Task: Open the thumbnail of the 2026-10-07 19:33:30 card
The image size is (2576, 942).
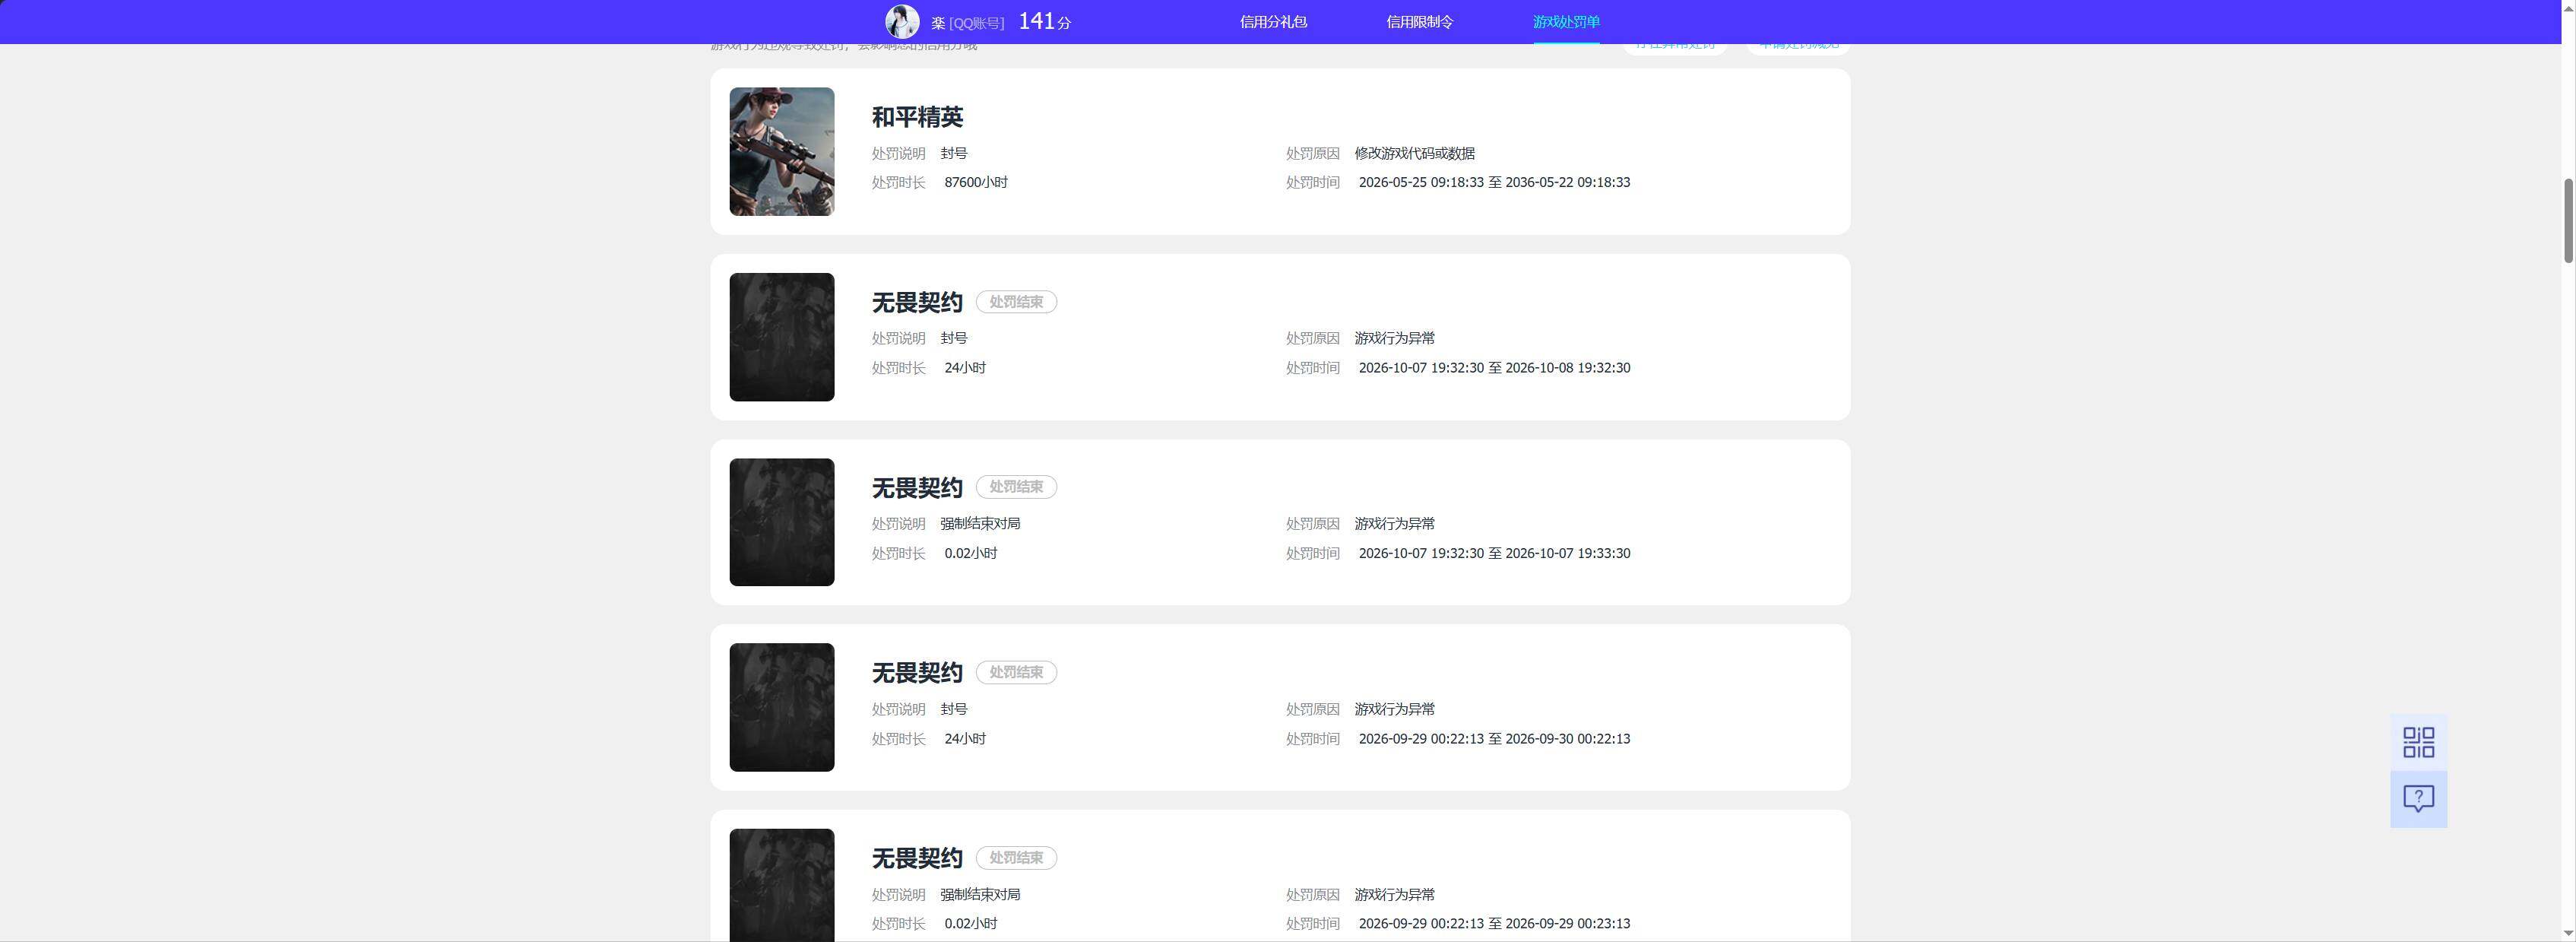Action: (781, 522)
